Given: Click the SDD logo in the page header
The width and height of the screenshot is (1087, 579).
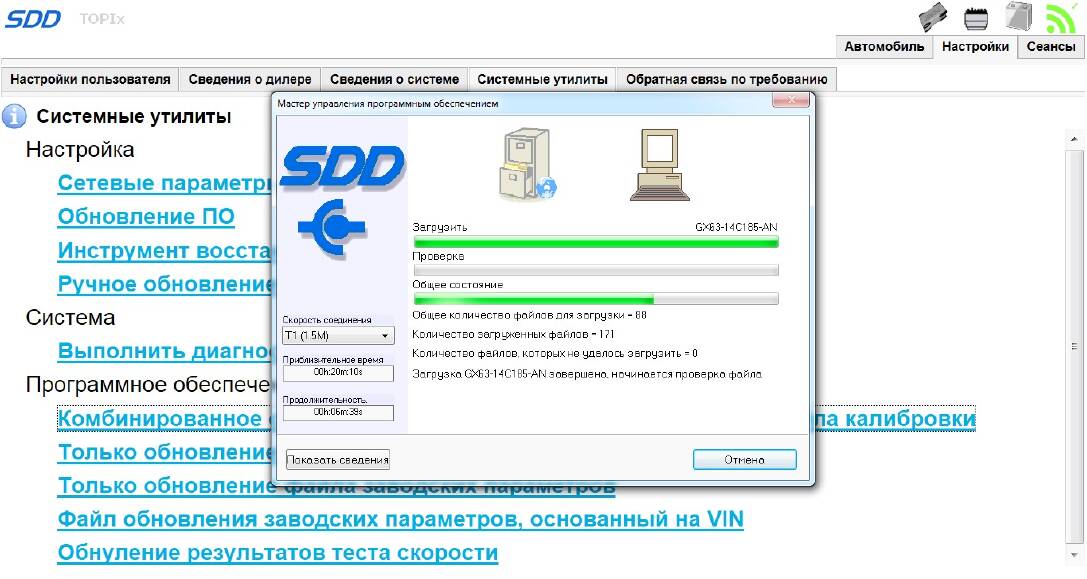Looking at the screenshot, I should tap(33, 19).
